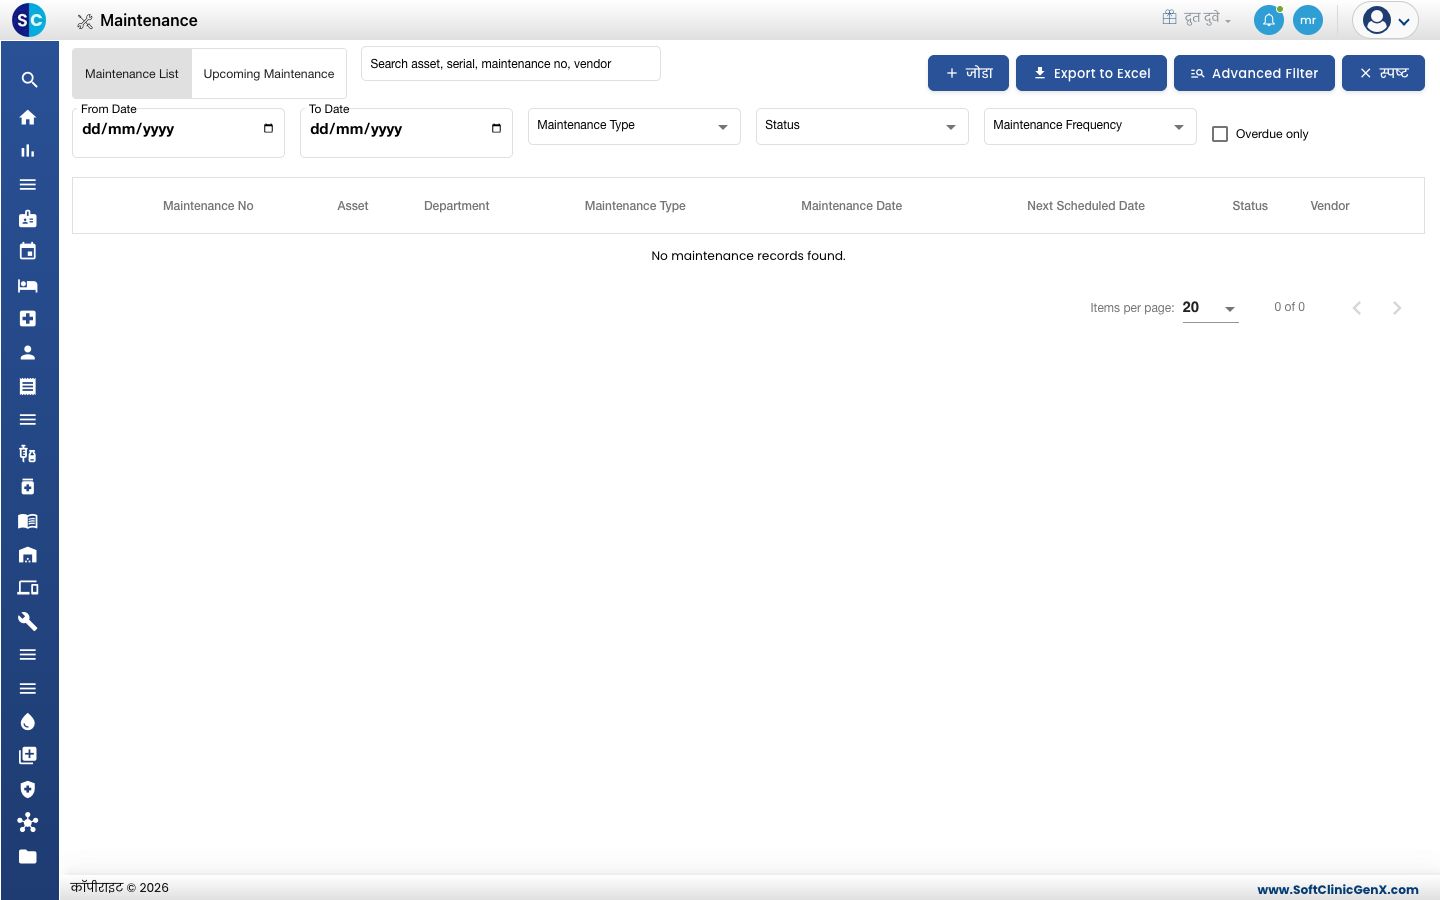
Task: Open the sidebar search magnifier icon
Action: 29,80
